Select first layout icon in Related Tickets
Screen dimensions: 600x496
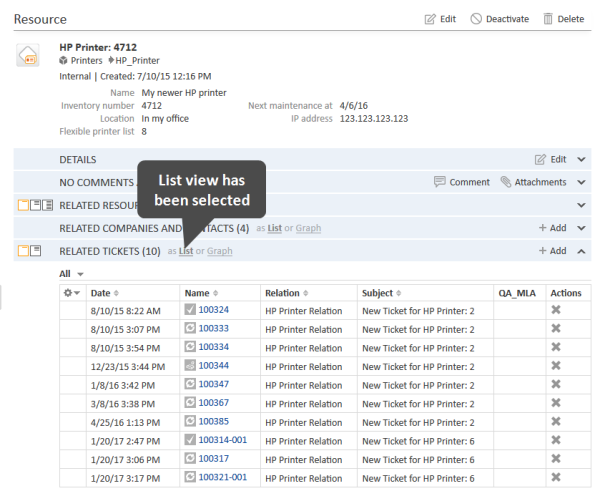pos(23,251)
